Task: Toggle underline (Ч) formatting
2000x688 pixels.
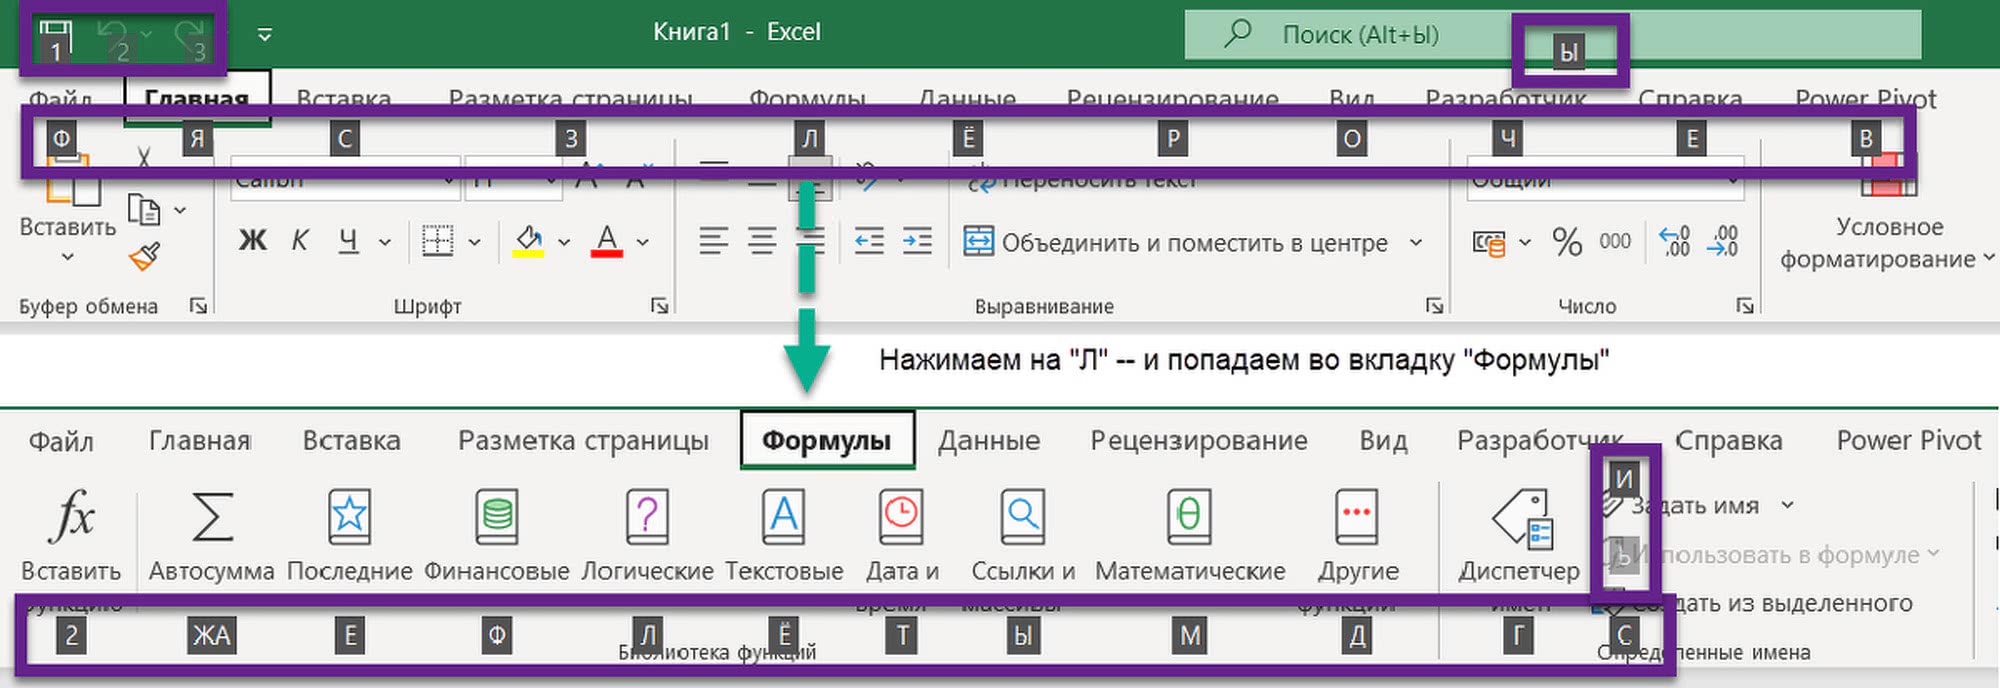Action: [x=348, y=241]
